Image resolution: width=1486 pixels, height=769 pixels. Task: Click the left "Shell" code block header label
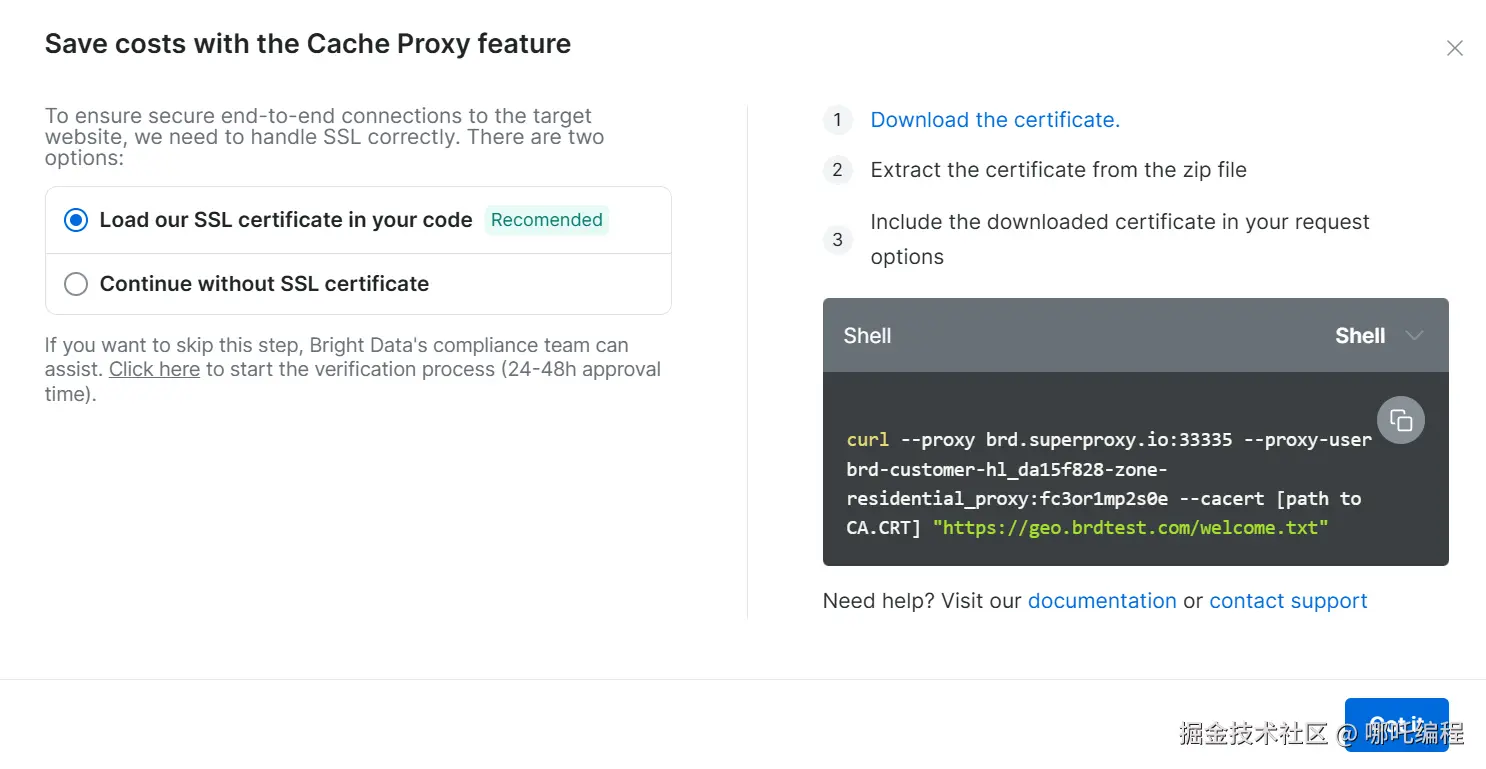click(x=867, y=336)
